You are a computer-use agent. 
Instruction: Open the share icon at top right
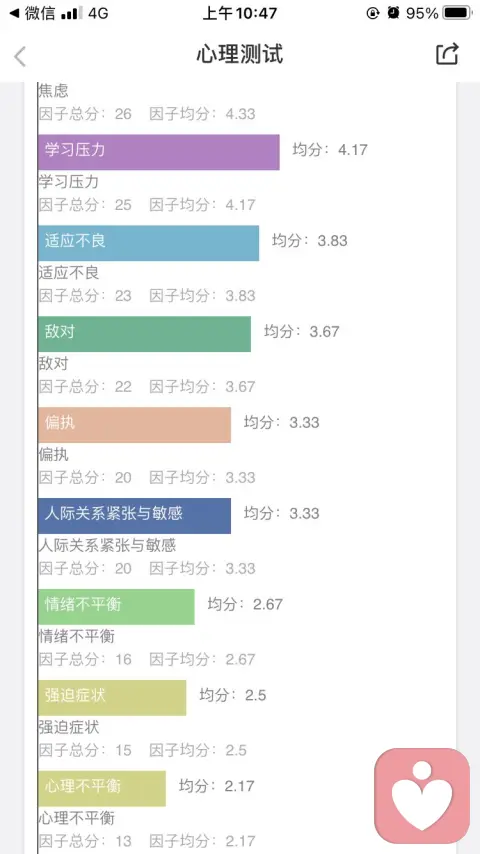[x=447, y=54]
